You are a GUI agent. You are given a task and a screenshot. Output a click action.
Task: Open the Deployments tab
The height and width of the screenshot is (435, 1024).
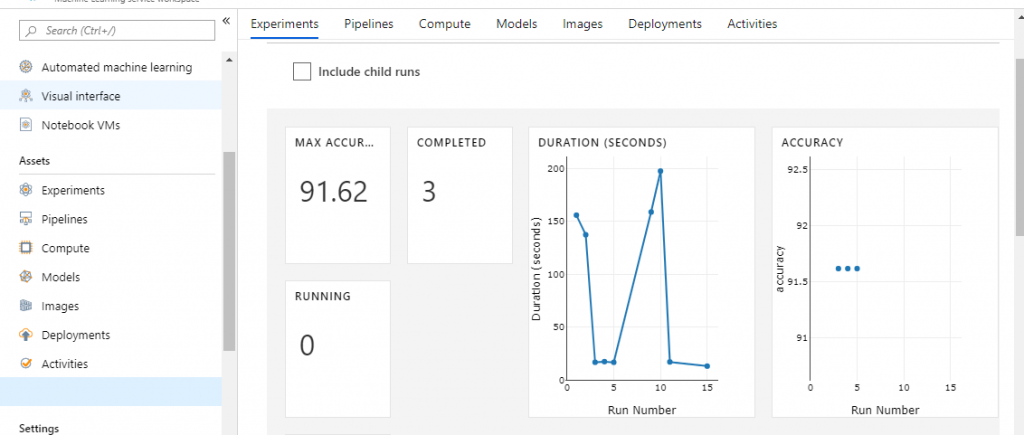point(665,24)
